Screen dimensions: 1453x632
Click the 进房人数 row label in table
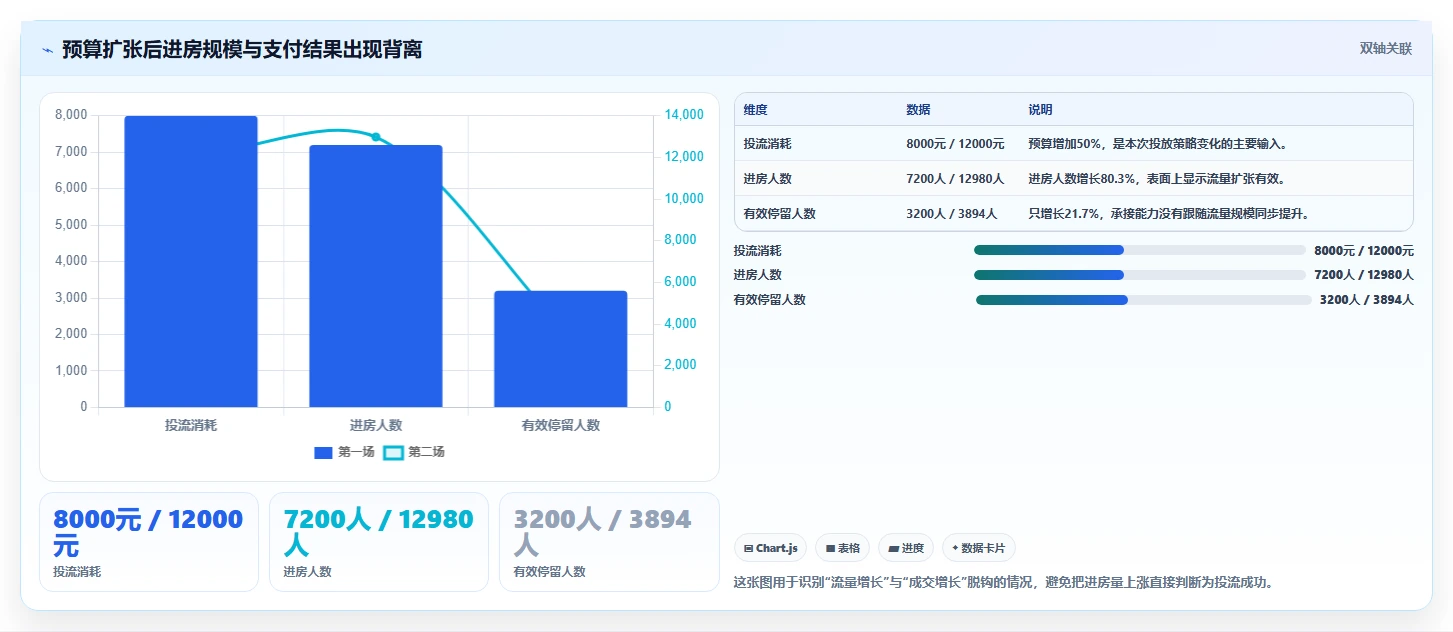[767, 179]
